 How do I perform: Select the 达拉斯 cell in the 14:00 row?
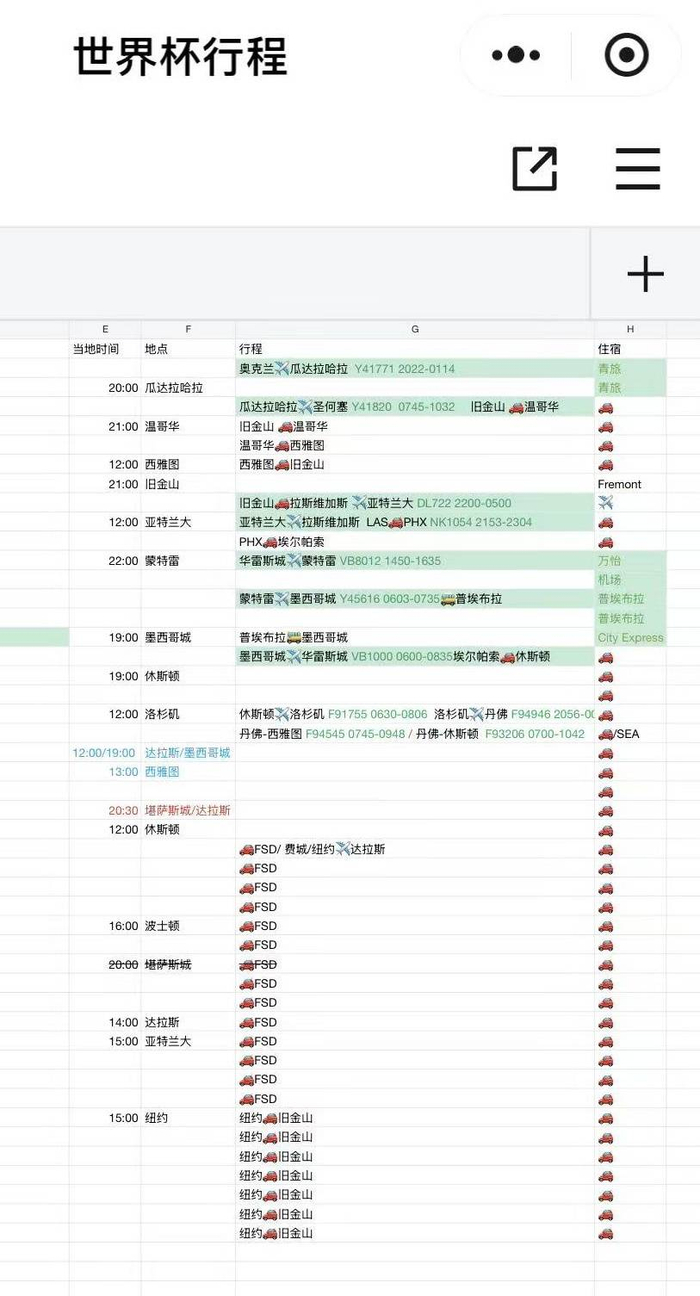(188, 1023)
